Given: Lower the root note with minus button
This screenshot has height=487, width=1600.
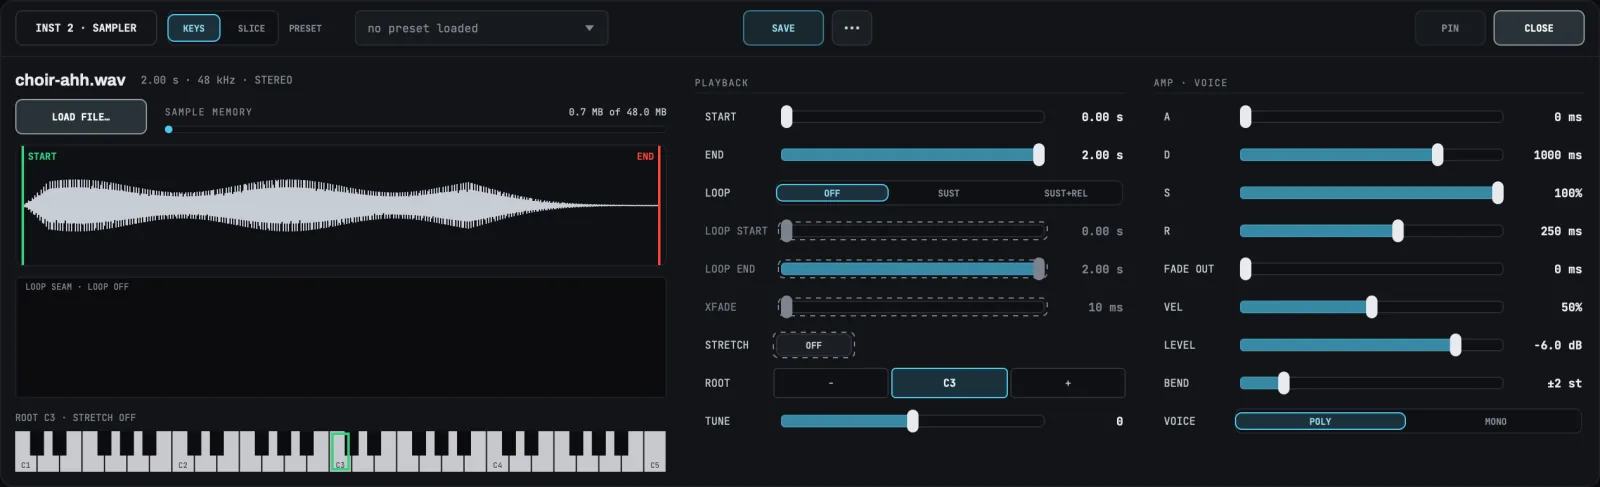Looking at the screenshot, I should (831, 383).
